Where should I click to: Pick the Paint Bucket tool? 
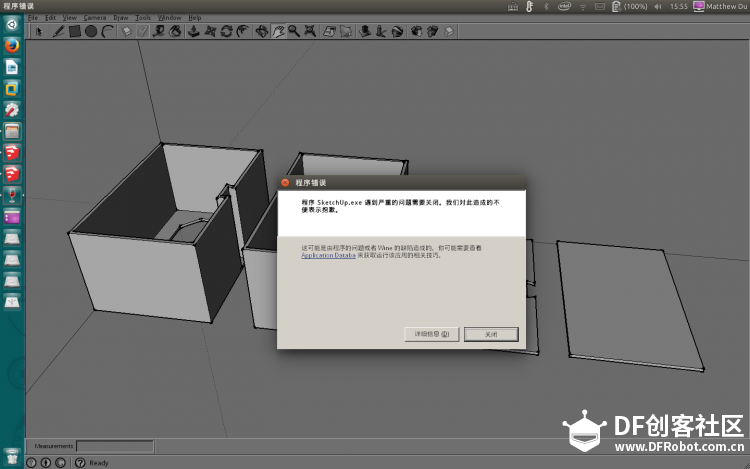(x=176, y=32)
